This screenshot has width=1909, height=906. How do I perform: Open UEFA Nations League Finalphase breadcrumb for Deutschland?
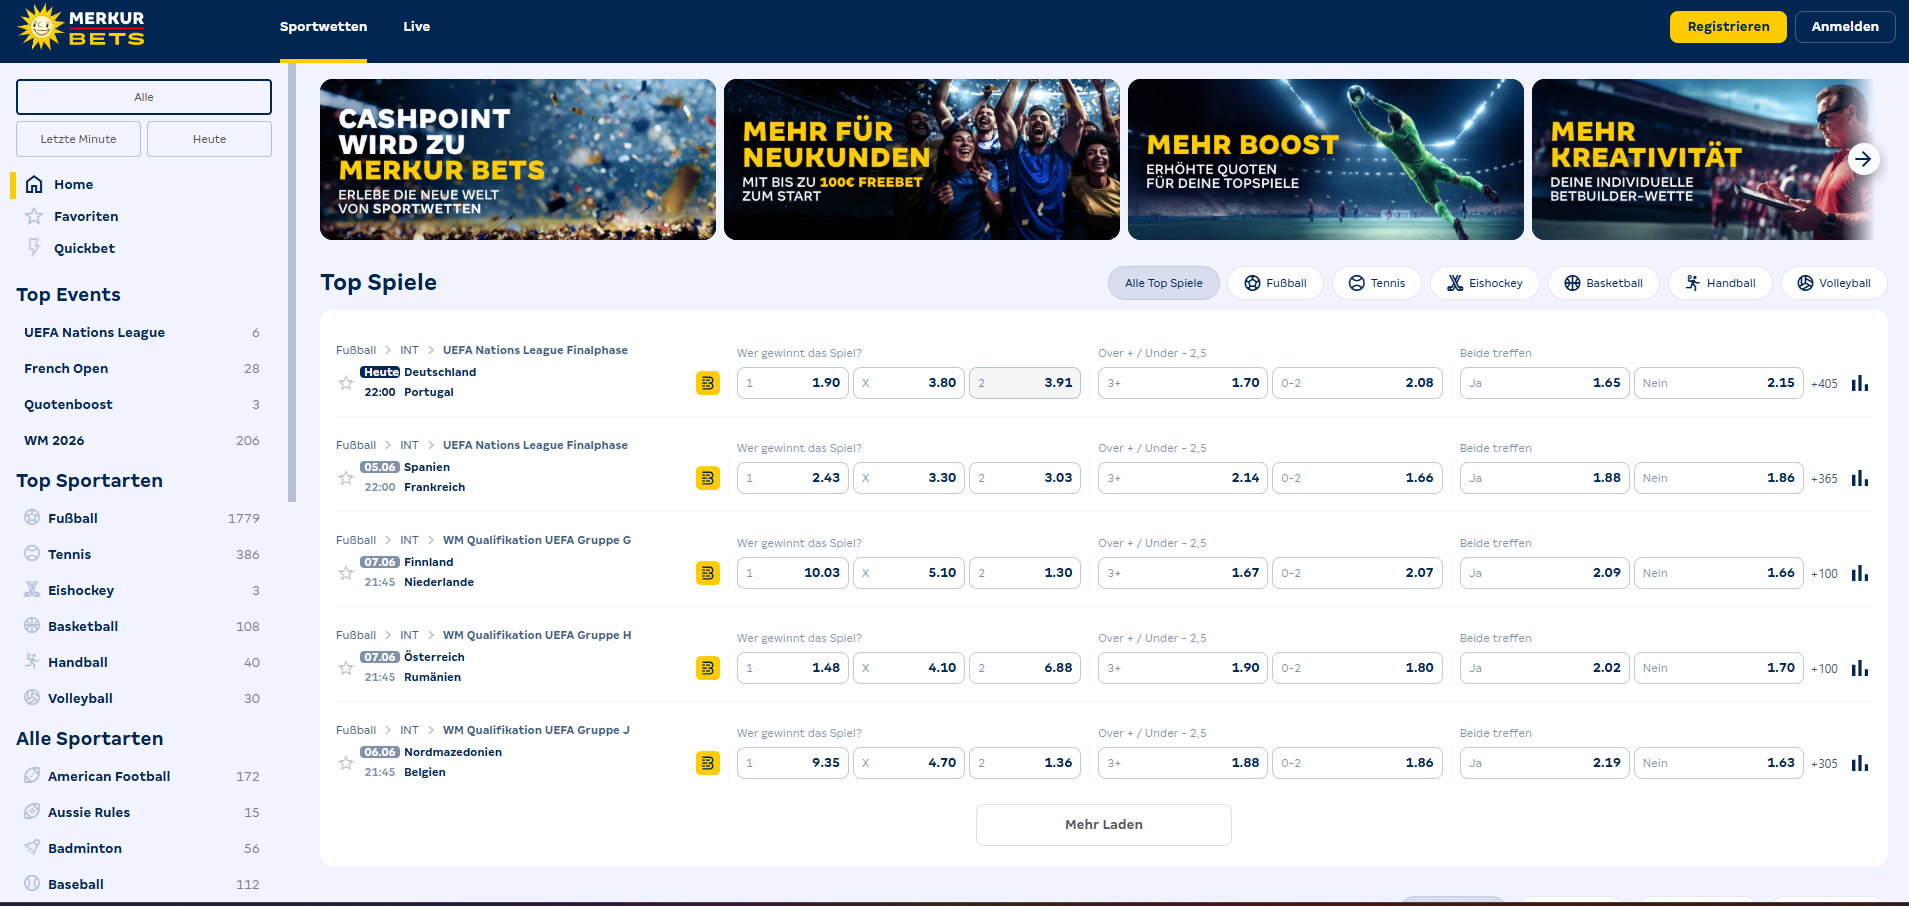point(535,350)
